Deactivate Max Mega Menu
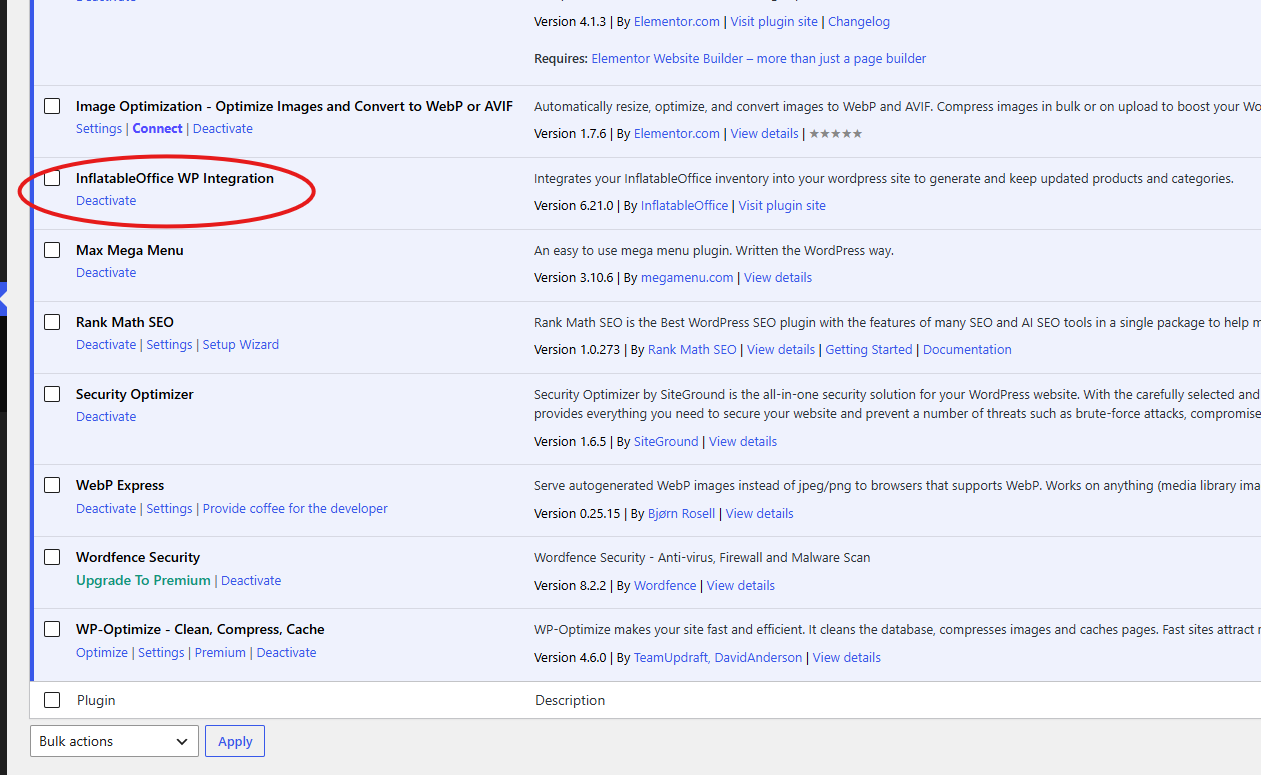1261x775 pixels. tap(106, 272)
